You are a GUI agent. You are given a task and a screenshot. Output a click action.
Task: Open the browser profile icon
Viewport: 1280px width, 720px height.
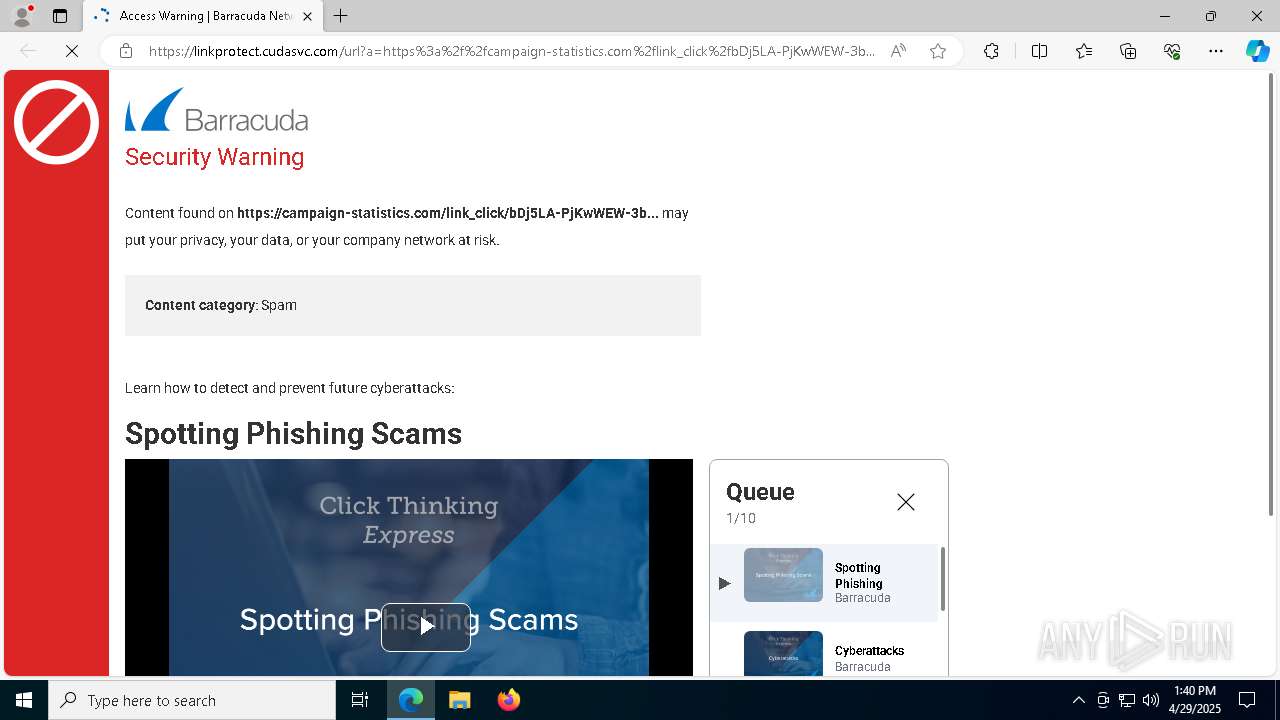coord(22,16)
